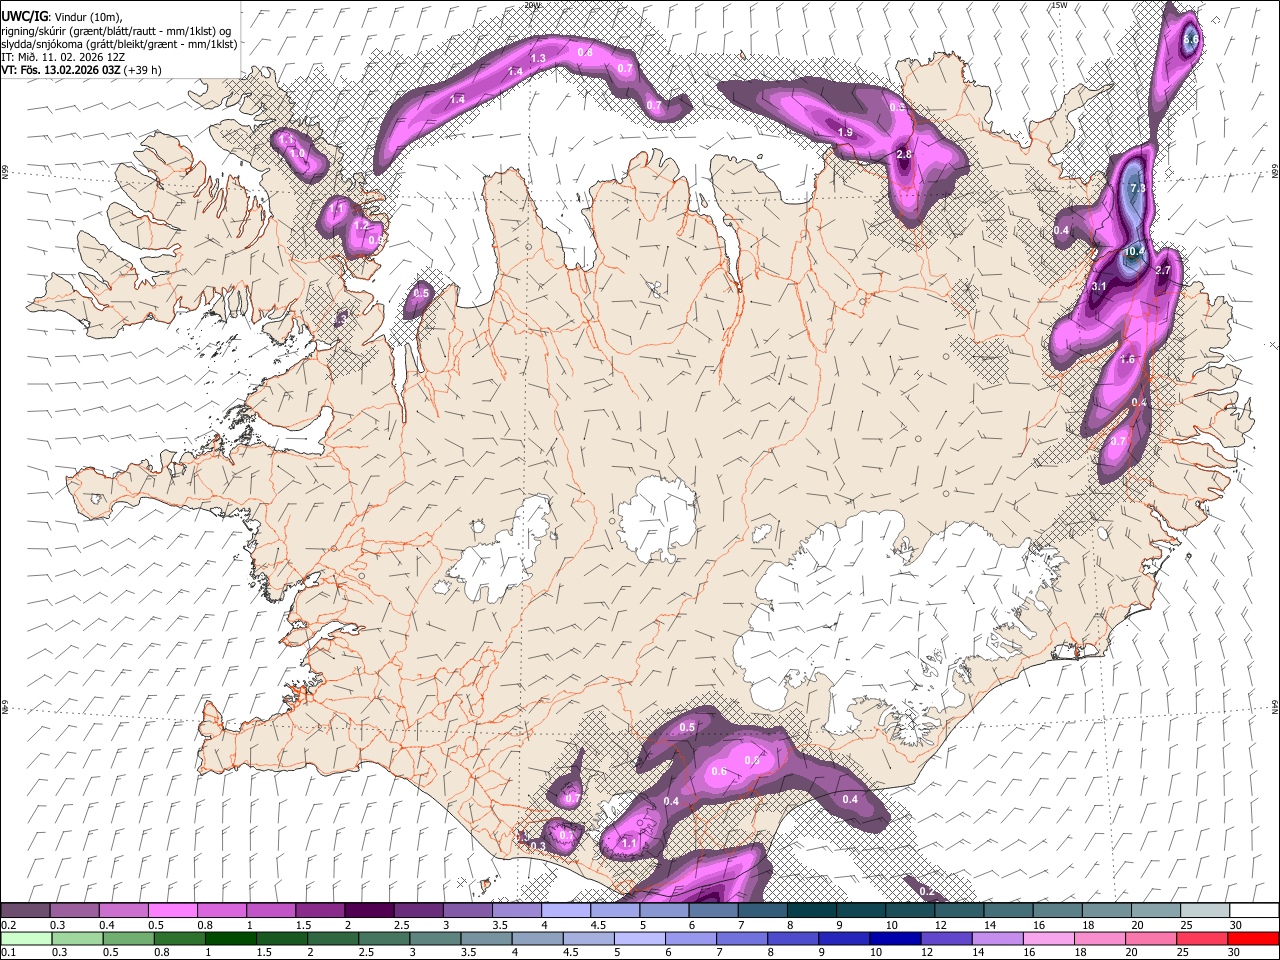Click the 7.3 precipitation value on the map
This screenshot has height=960, width=1280.
(1137, 188)
